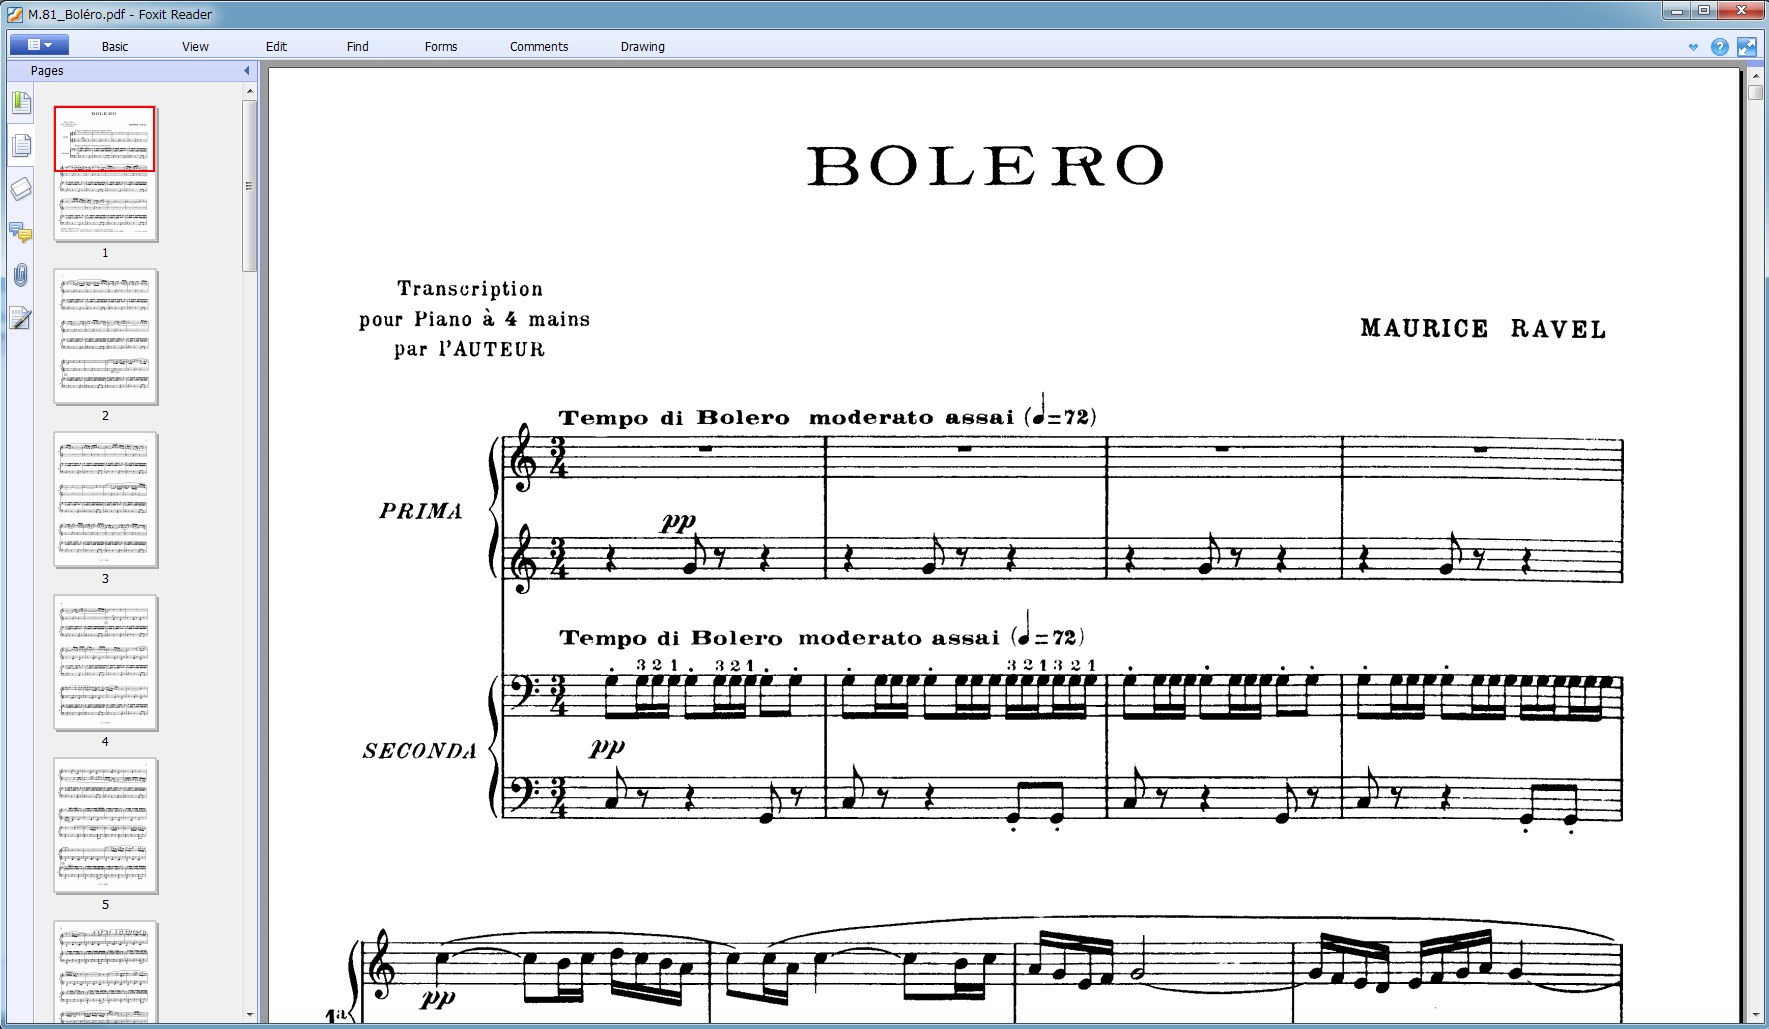1769x1029 pixels.
Task: Click the Pages panel scroll down arrow
Action: pos(250,1014)
